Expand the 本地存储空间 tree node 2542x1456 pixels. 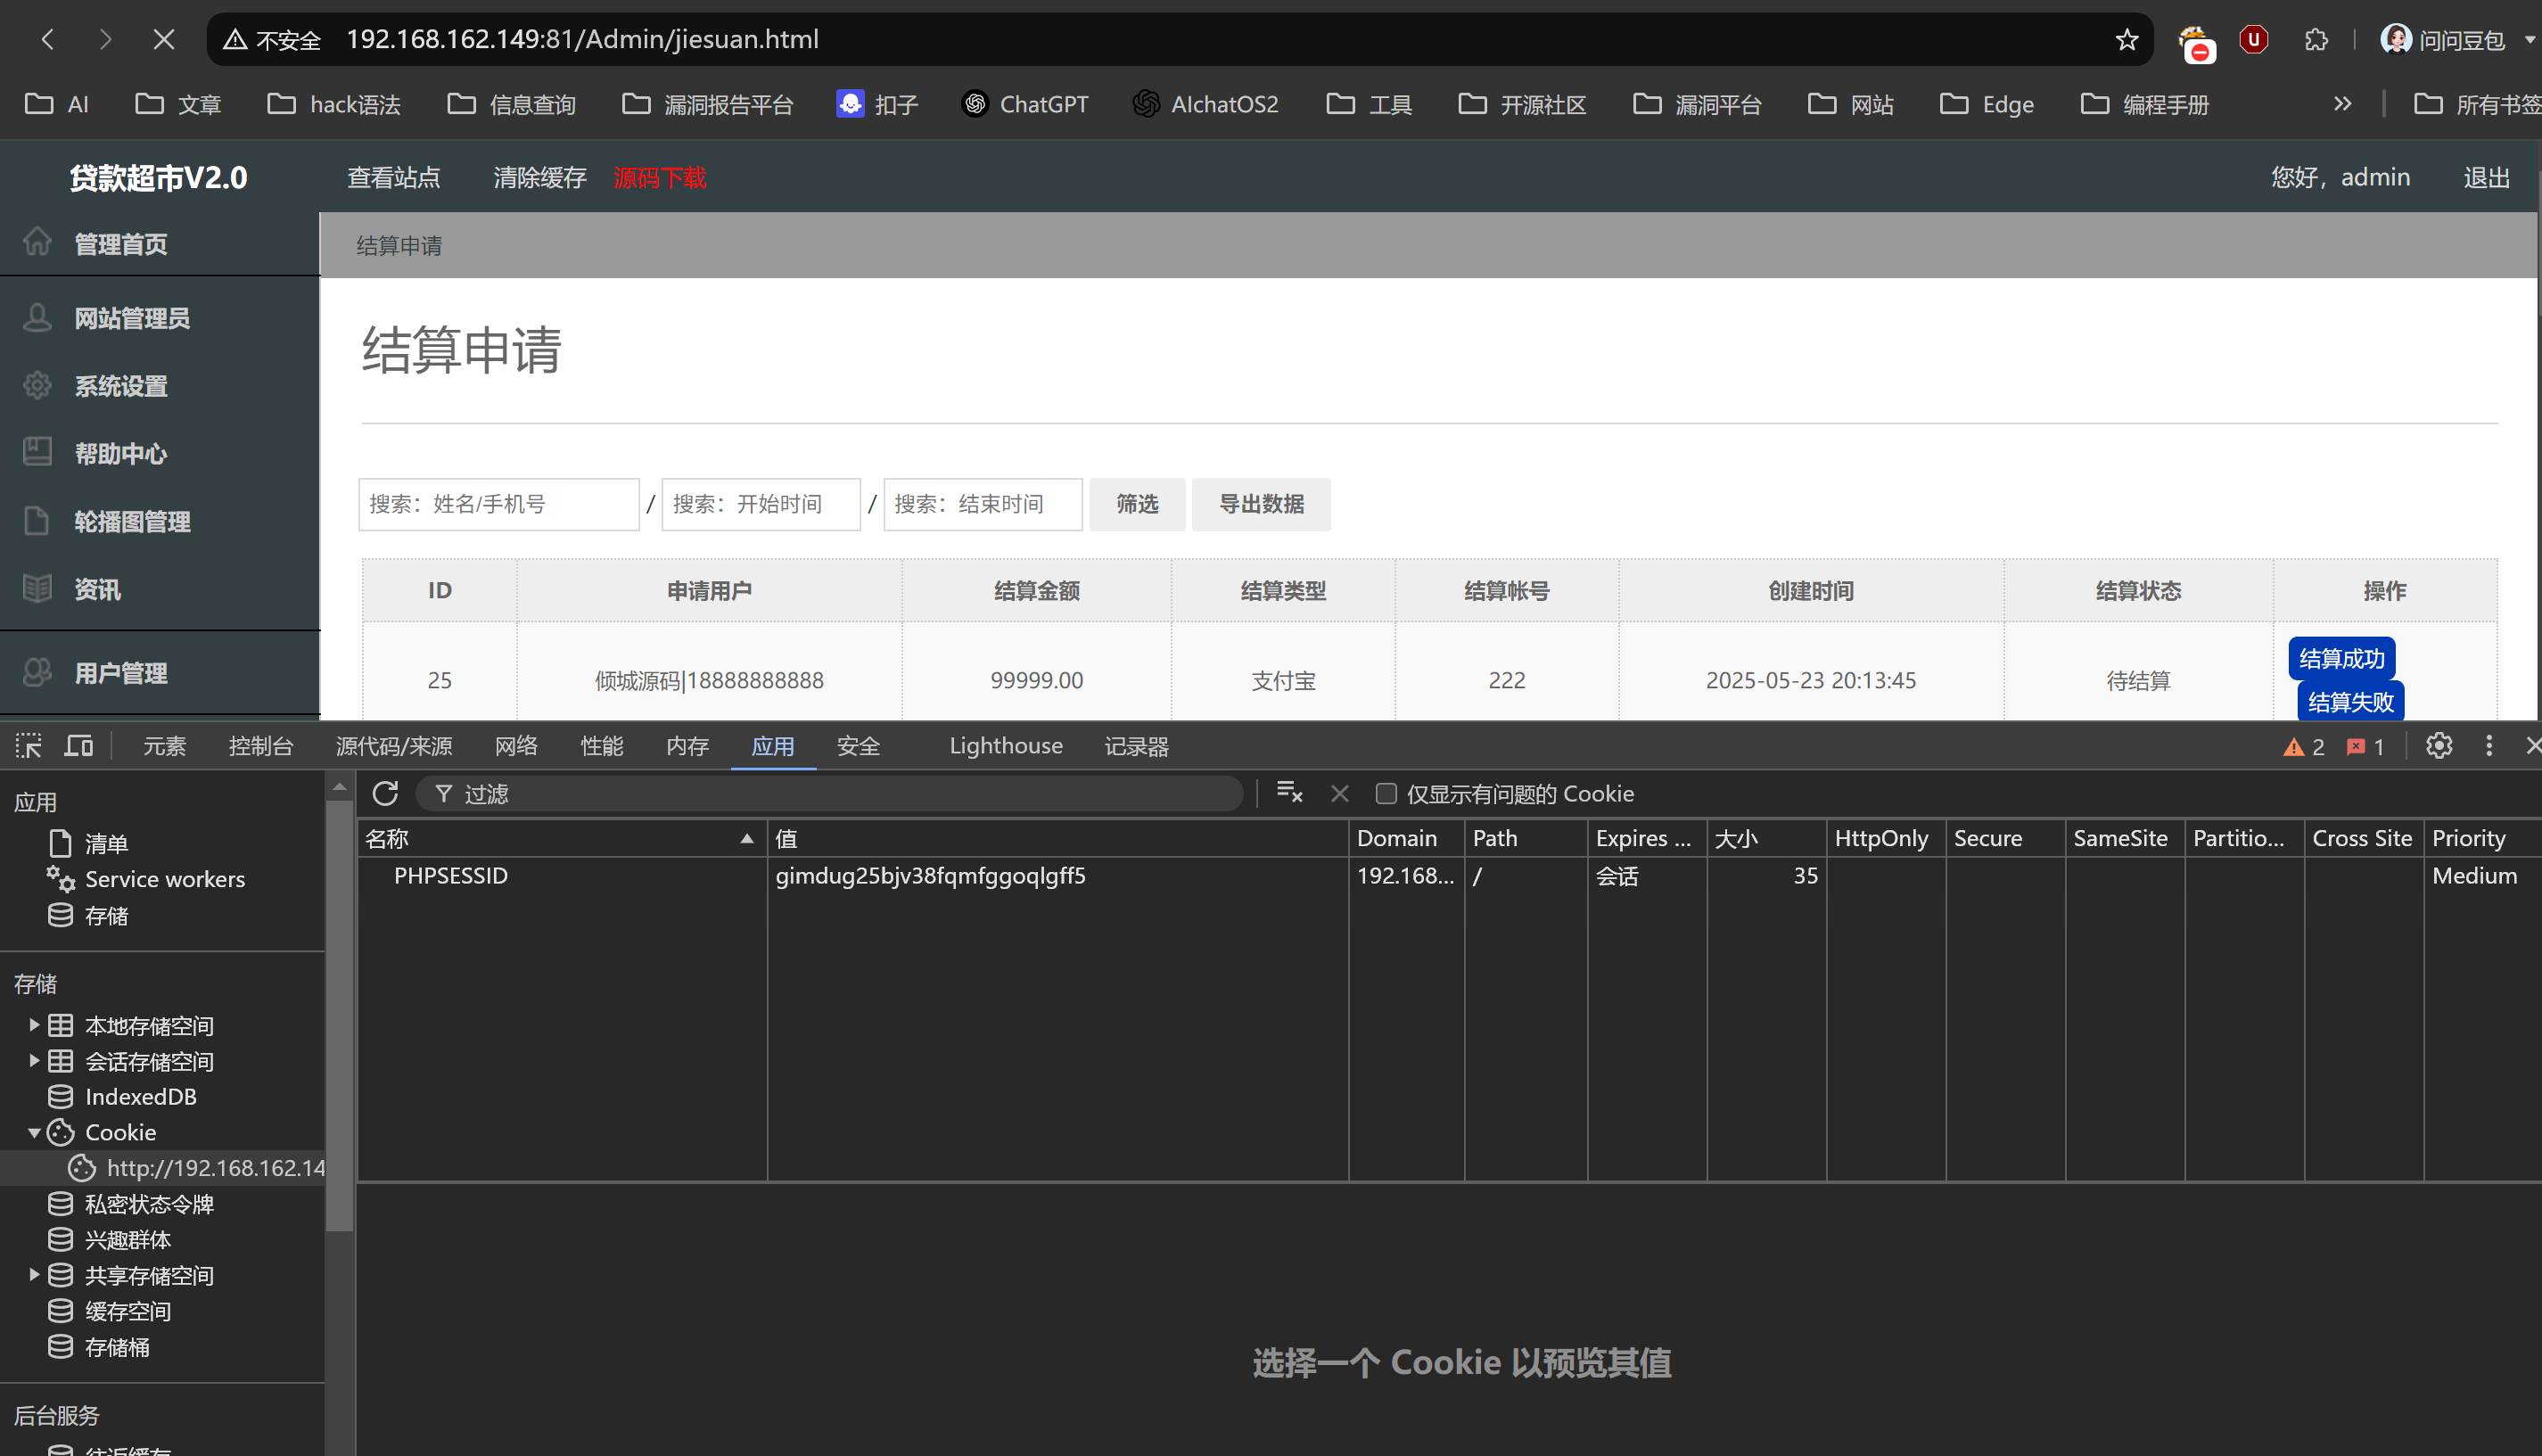[34, 1025]
